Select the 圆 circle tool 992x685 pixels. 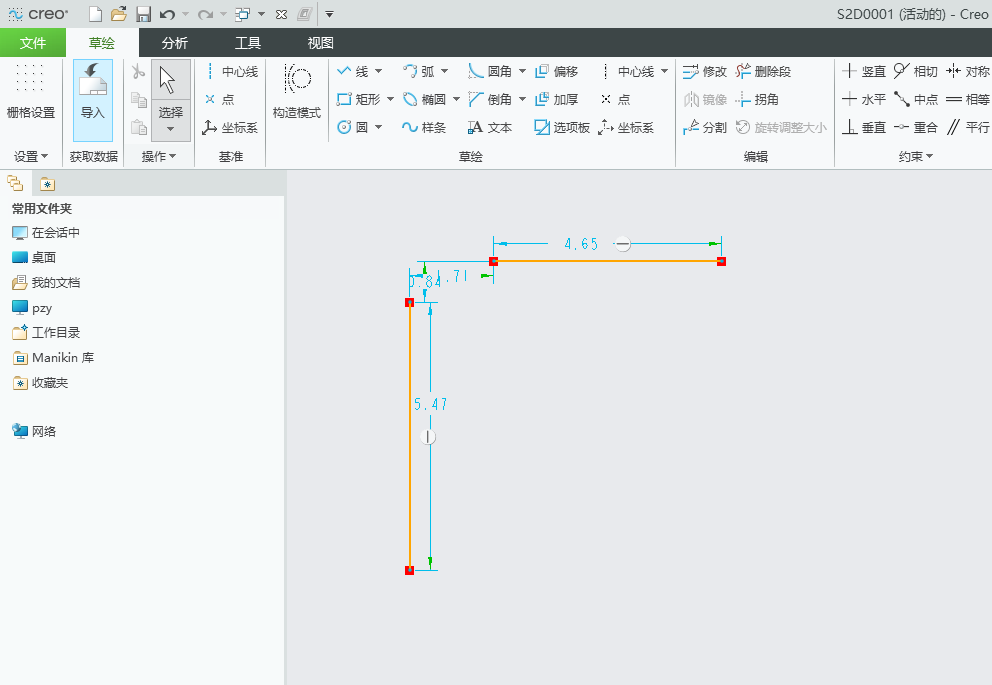pyautogui.click(x=353, y=127)
